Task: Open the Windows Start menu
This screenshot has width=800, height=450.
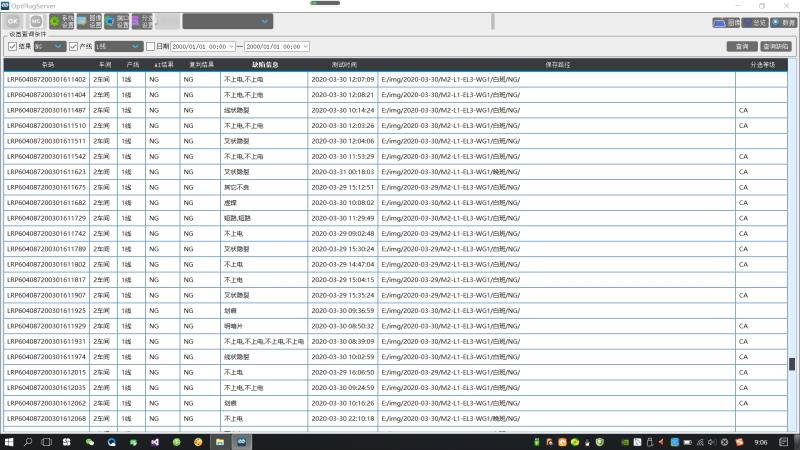Action: coord(9,442)
